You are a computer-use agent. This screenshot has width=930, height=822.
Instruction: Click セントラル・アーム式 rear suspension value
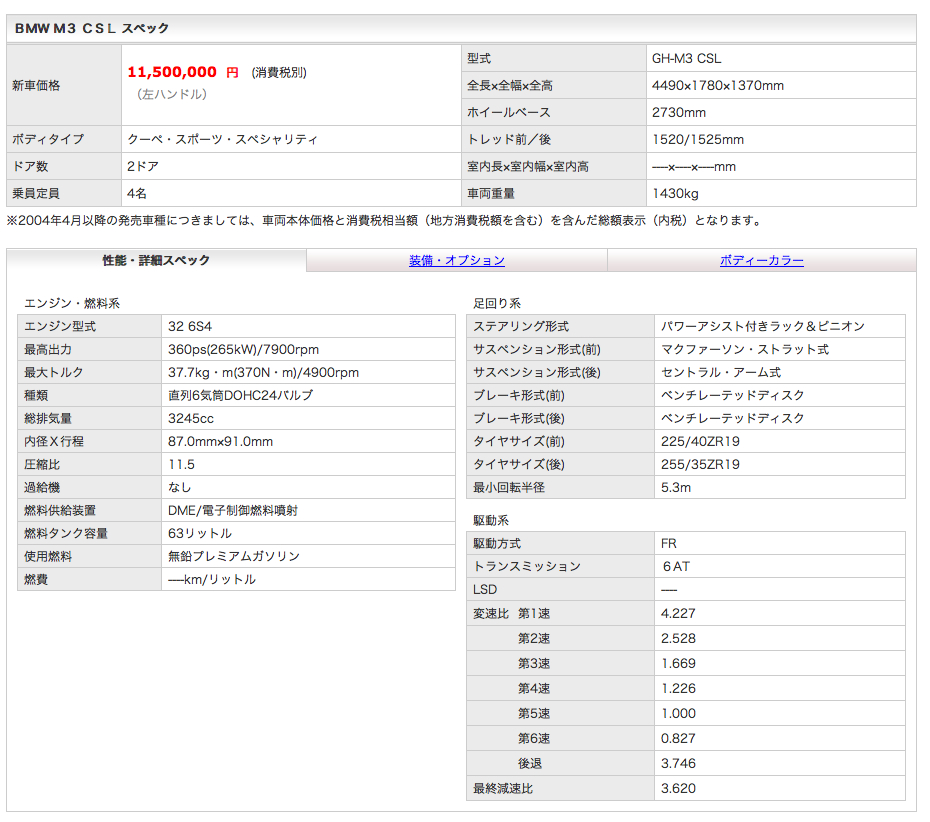721,372
